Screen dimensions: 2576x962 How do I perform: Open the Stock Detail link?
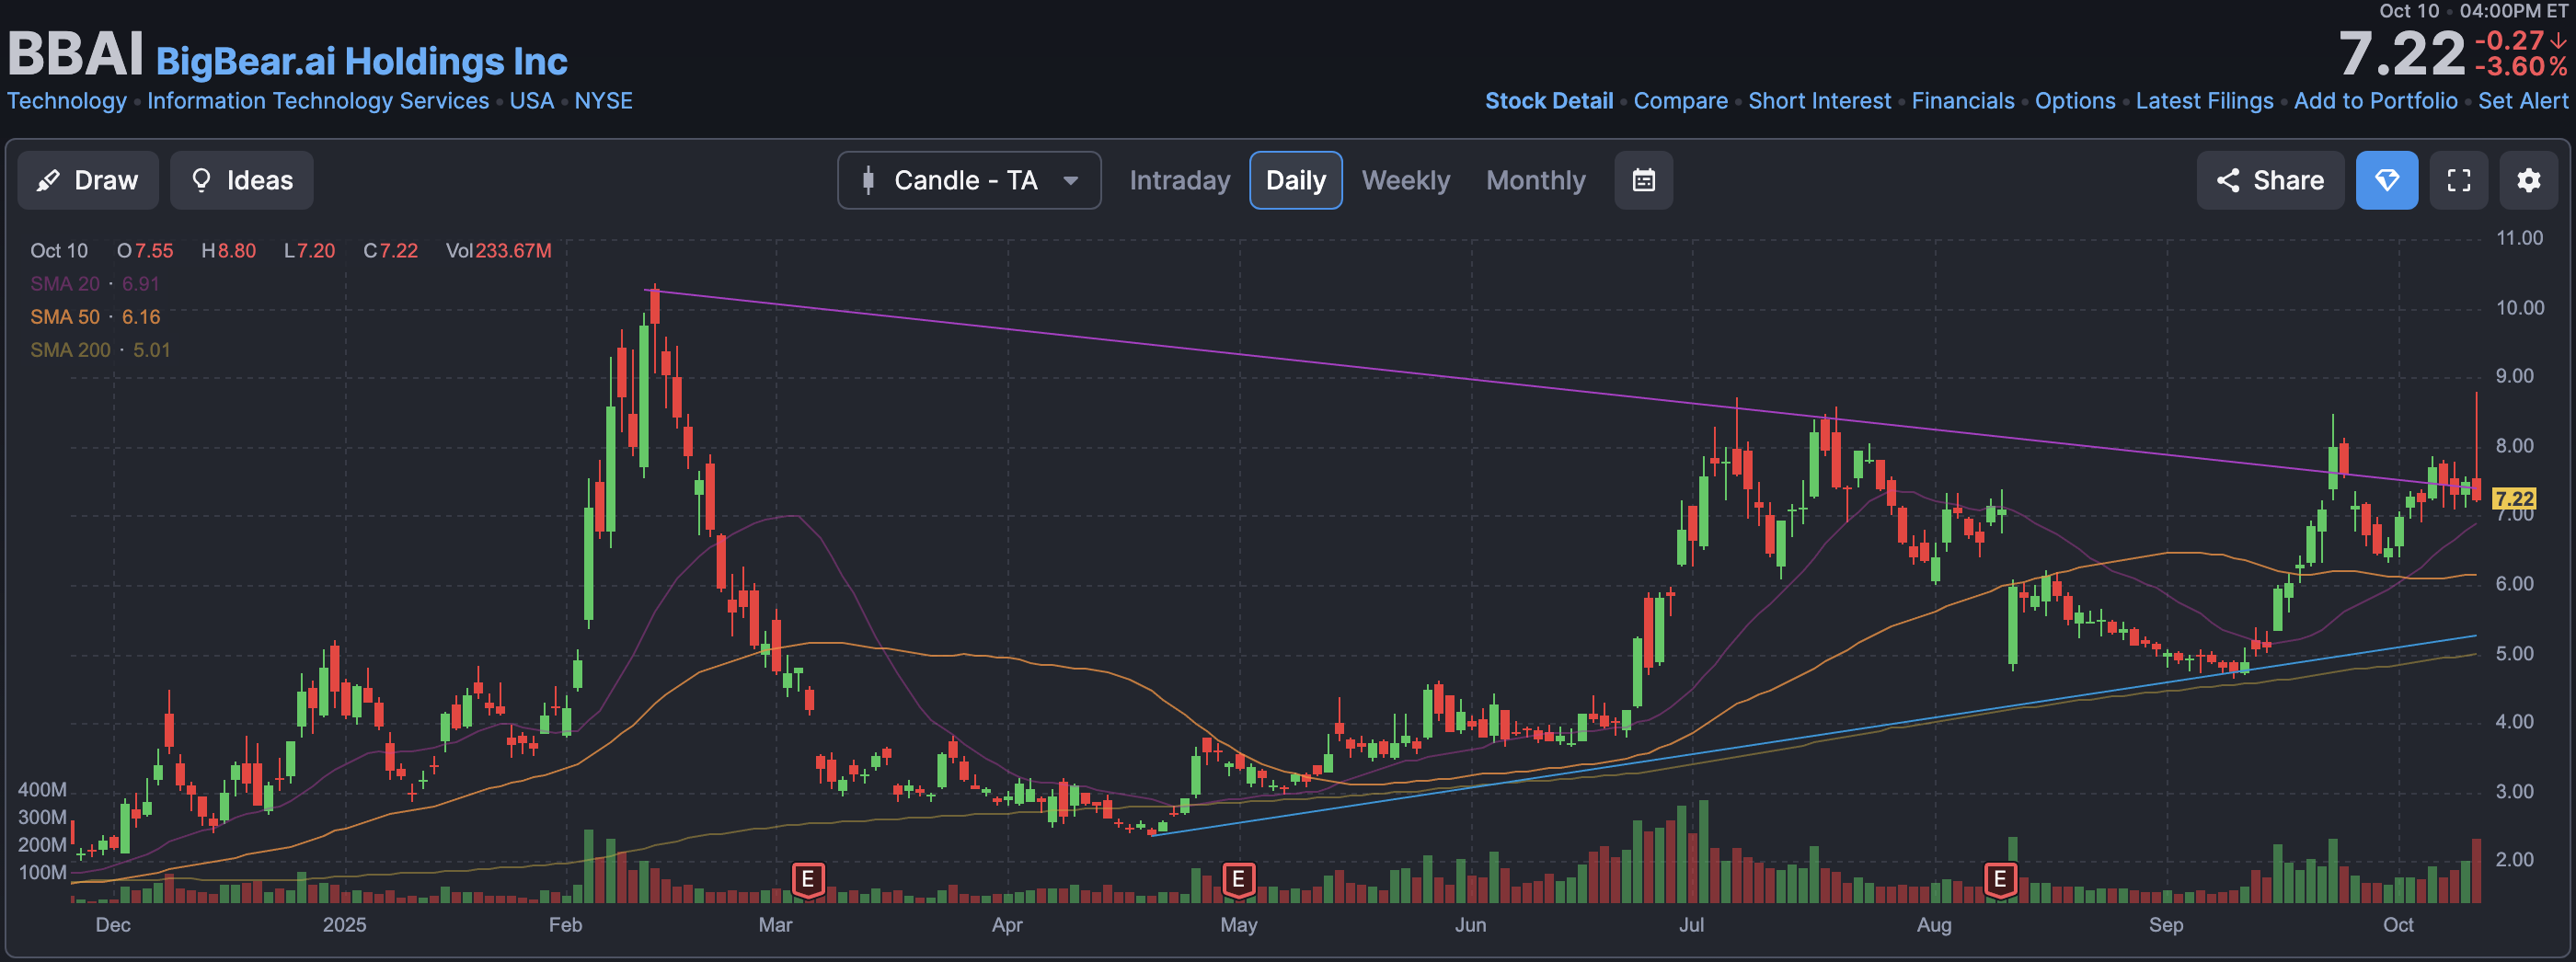[x=1548, y=101]
